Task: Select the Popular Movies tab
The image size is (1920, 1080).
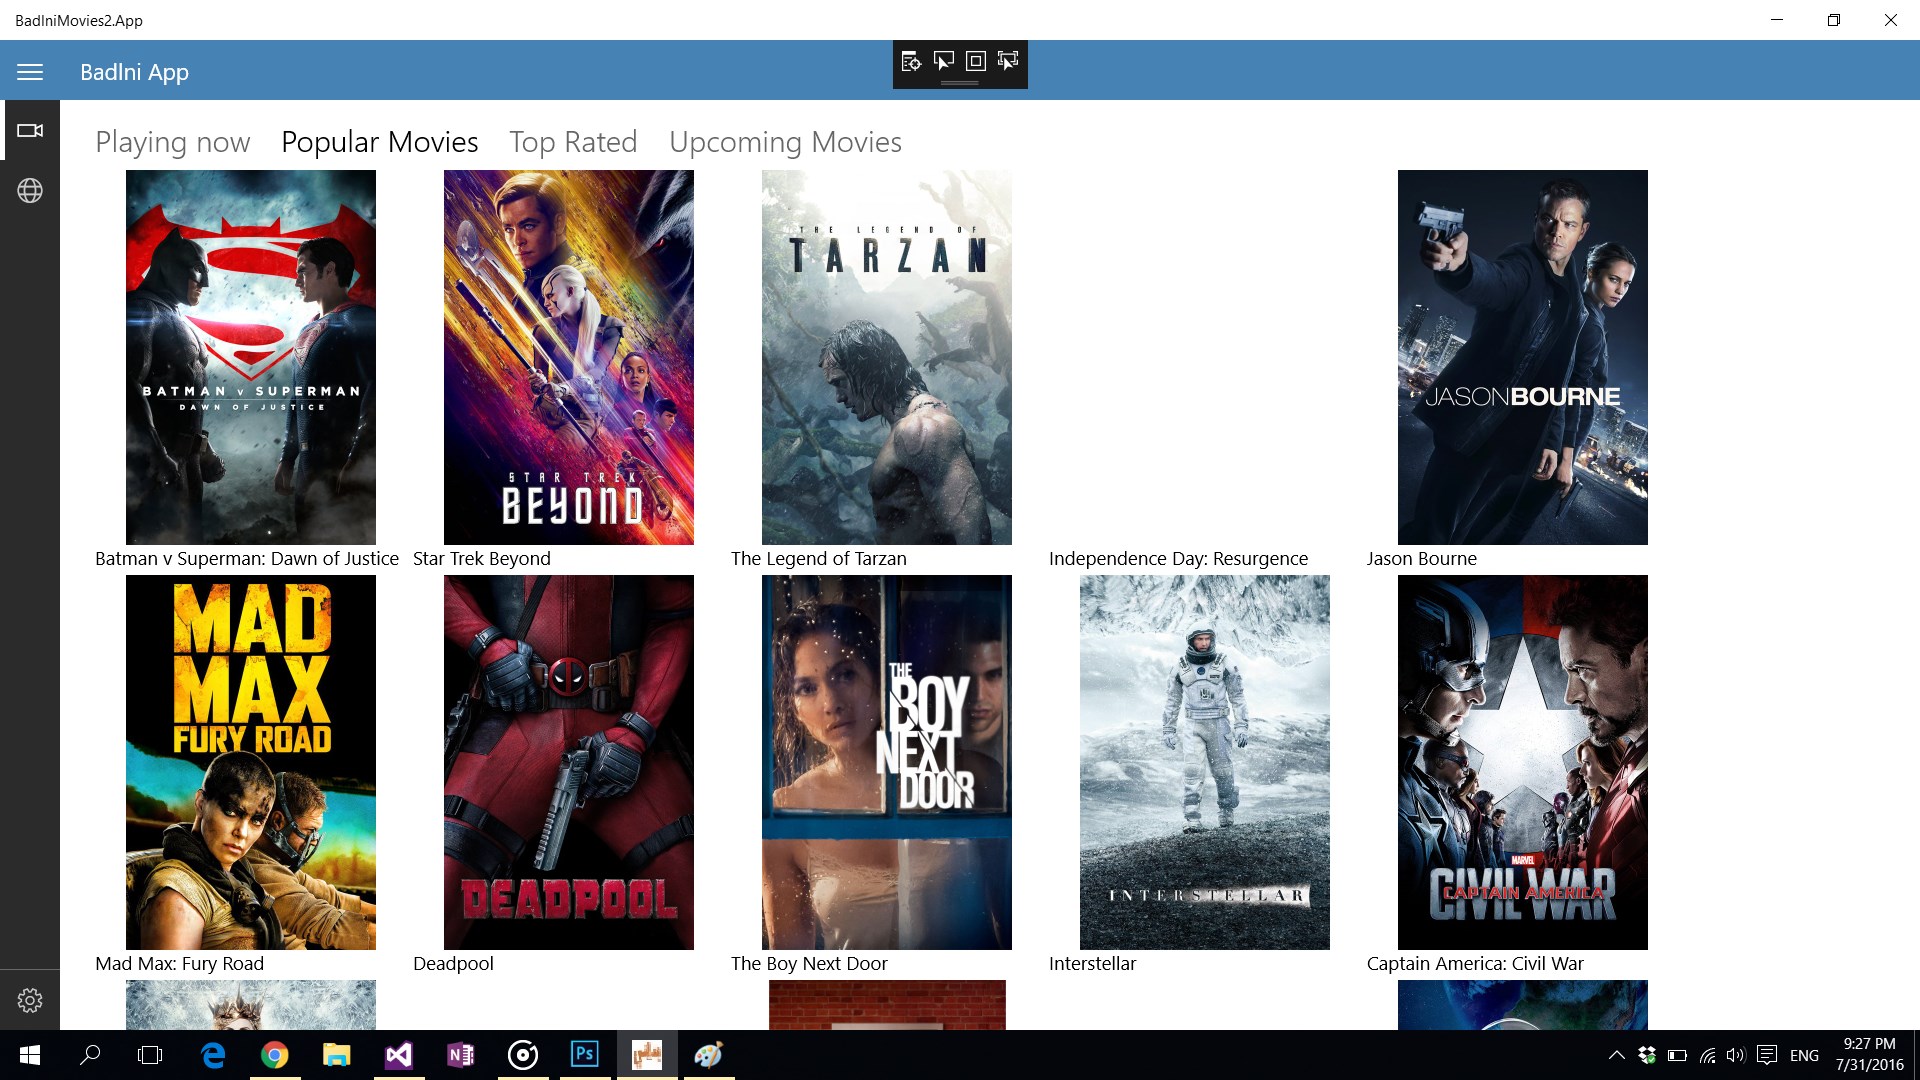Action: point(380,142)
